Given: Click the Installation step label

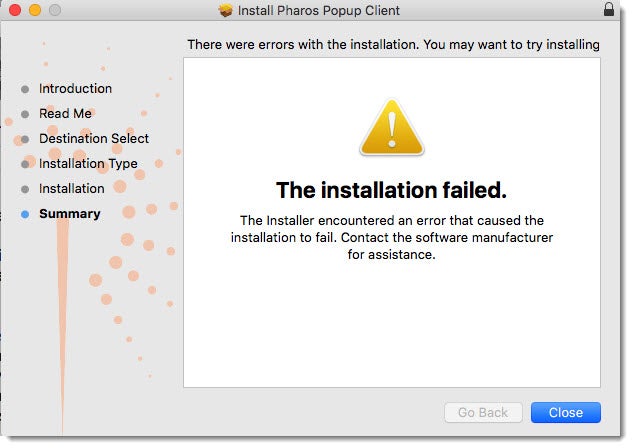Looking at the screenshot, I should [71, 189].
